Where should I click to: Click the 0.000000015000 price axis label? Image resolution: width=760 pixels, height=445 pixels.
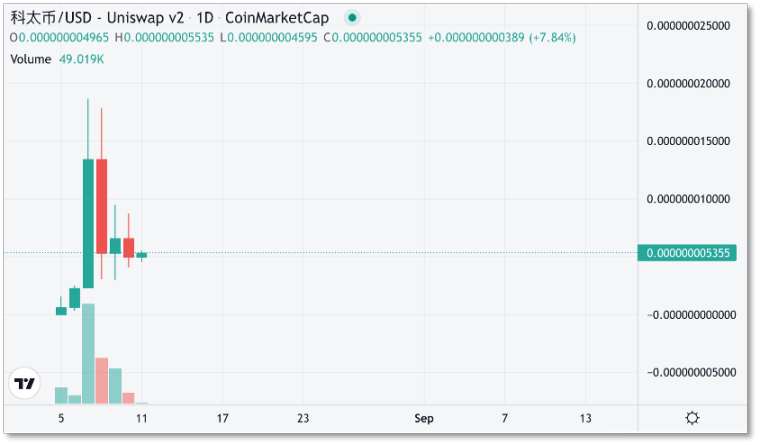tap(688, 141)
